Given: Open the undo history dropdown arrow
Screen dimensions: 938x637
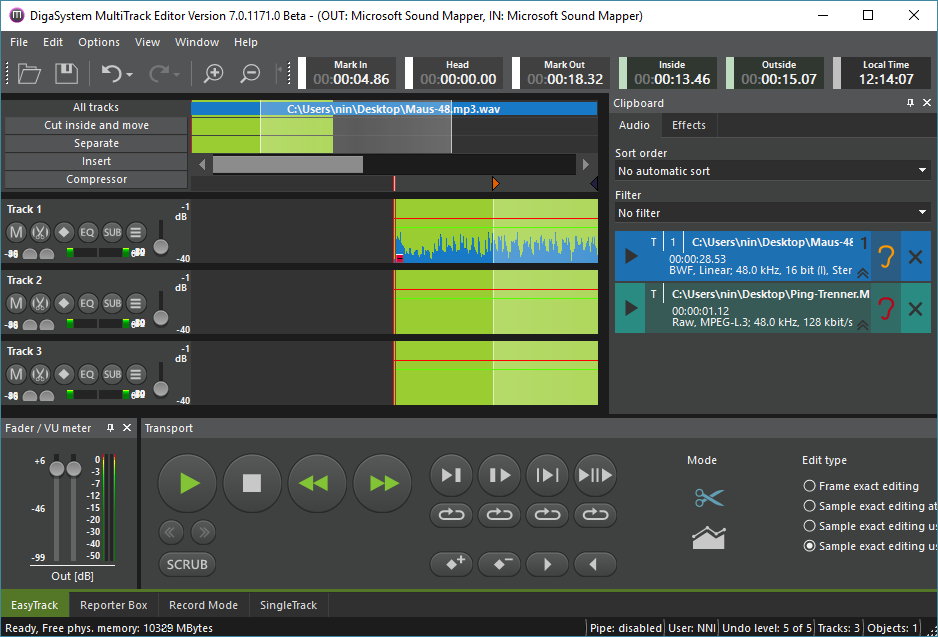Looking at the screenshot, I should (130, 74).
